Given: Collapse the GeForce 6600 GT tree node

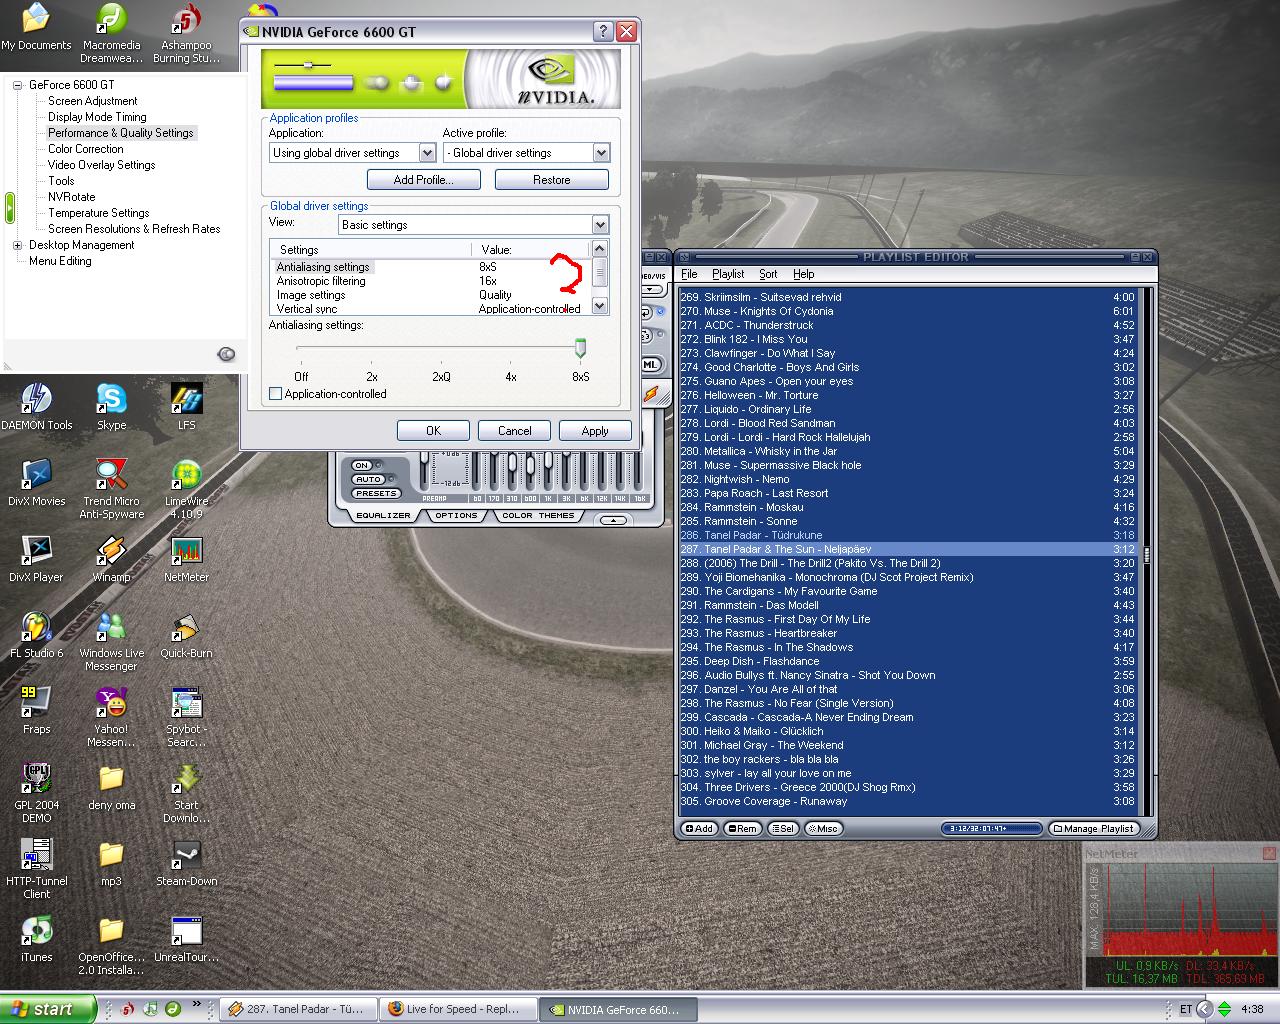Looking at the screenshot, I should coord(17,85).
